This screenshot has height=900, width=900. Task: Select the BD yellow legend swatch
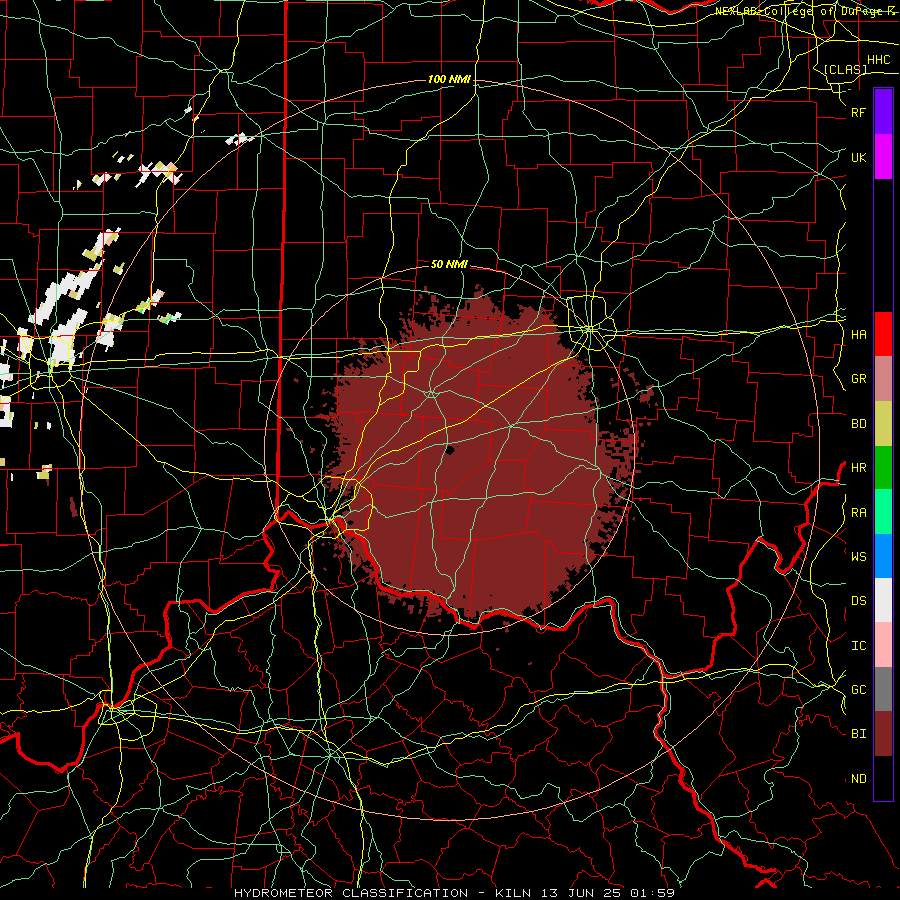pyautogui.click(x=883, y=424)
